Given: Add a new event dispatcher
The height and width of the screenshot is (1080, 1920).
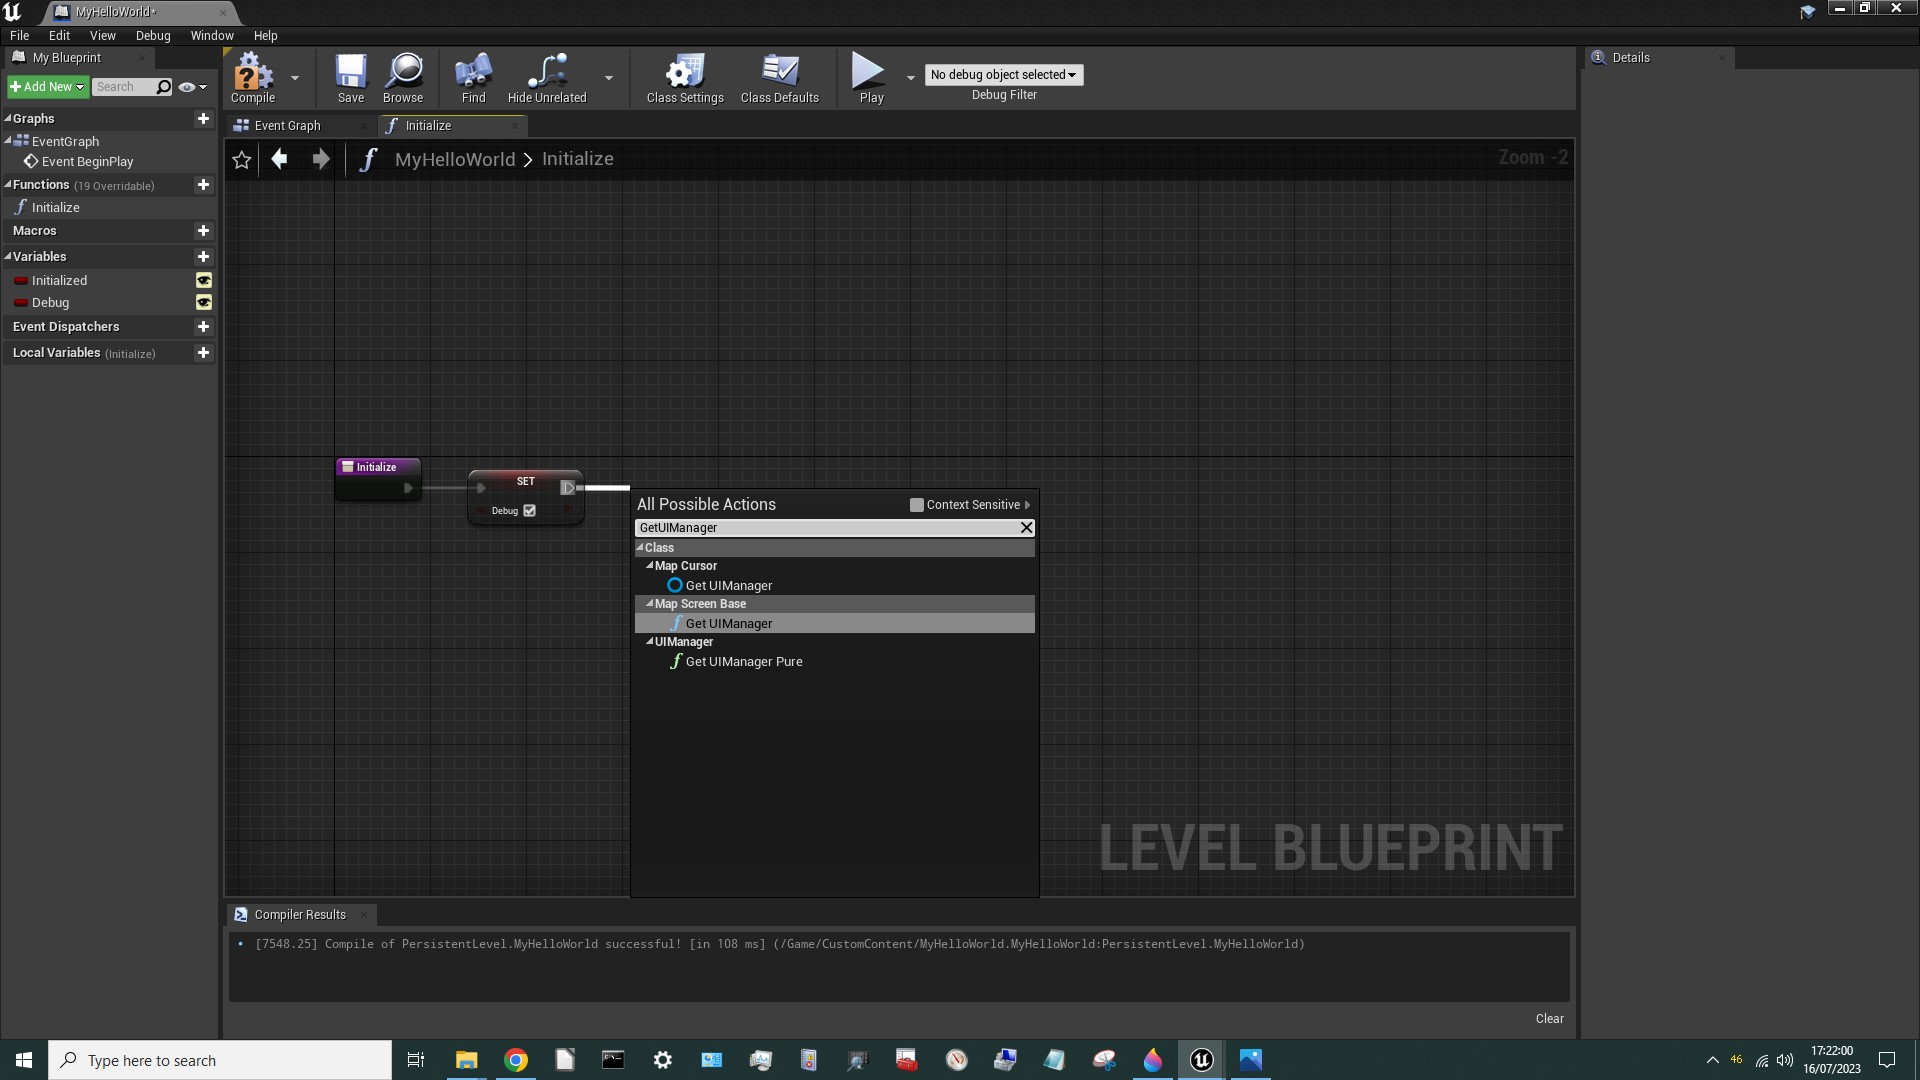Looking at the screenshot, I should coord(203,327).
